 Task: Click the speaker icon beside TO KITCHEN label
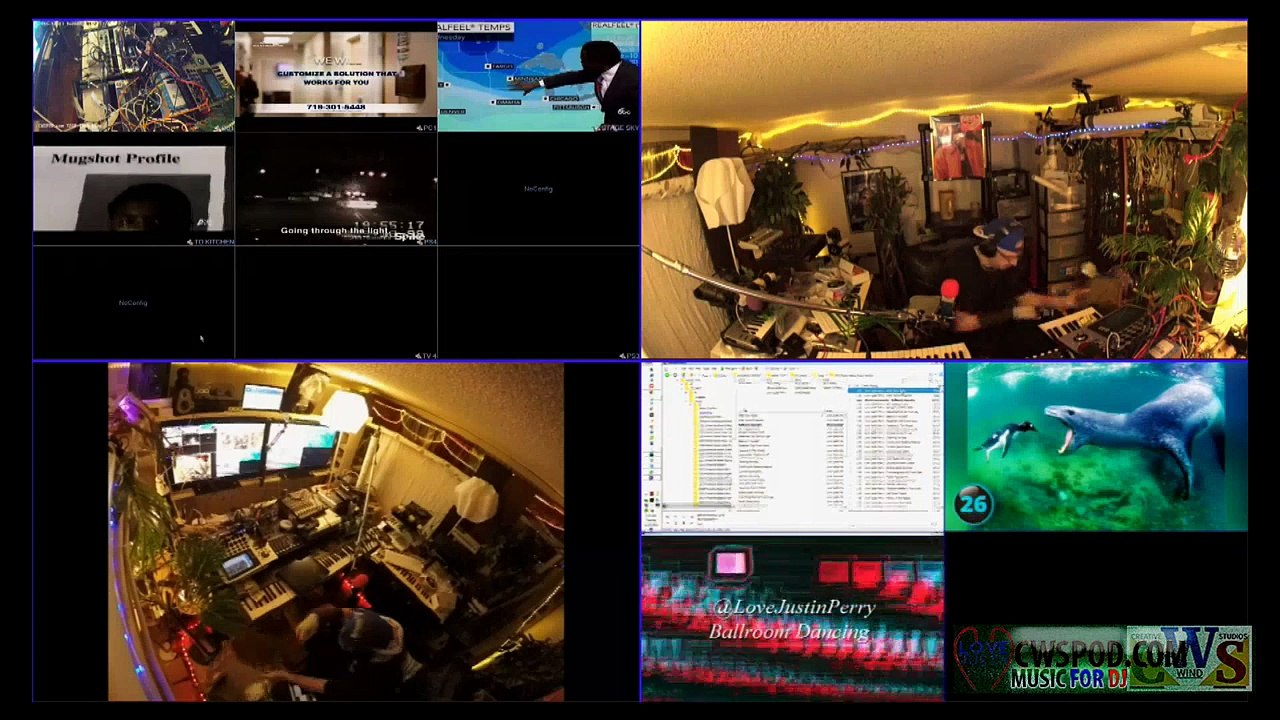point(190,242)
